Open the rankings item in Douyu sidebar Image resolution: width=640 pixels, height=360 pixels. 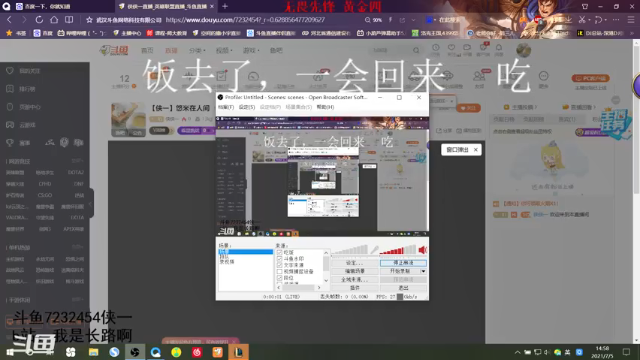10,89
